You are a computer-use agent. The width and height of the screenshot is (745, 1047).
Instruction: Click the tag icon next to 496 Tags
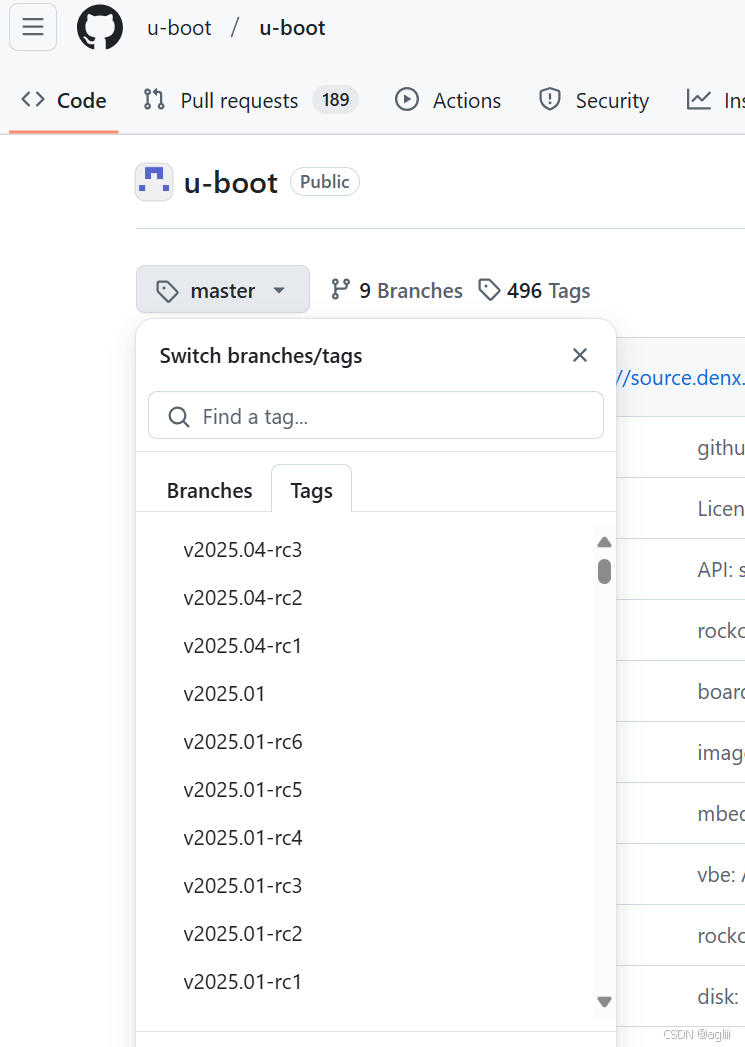(x=489, y=290)
